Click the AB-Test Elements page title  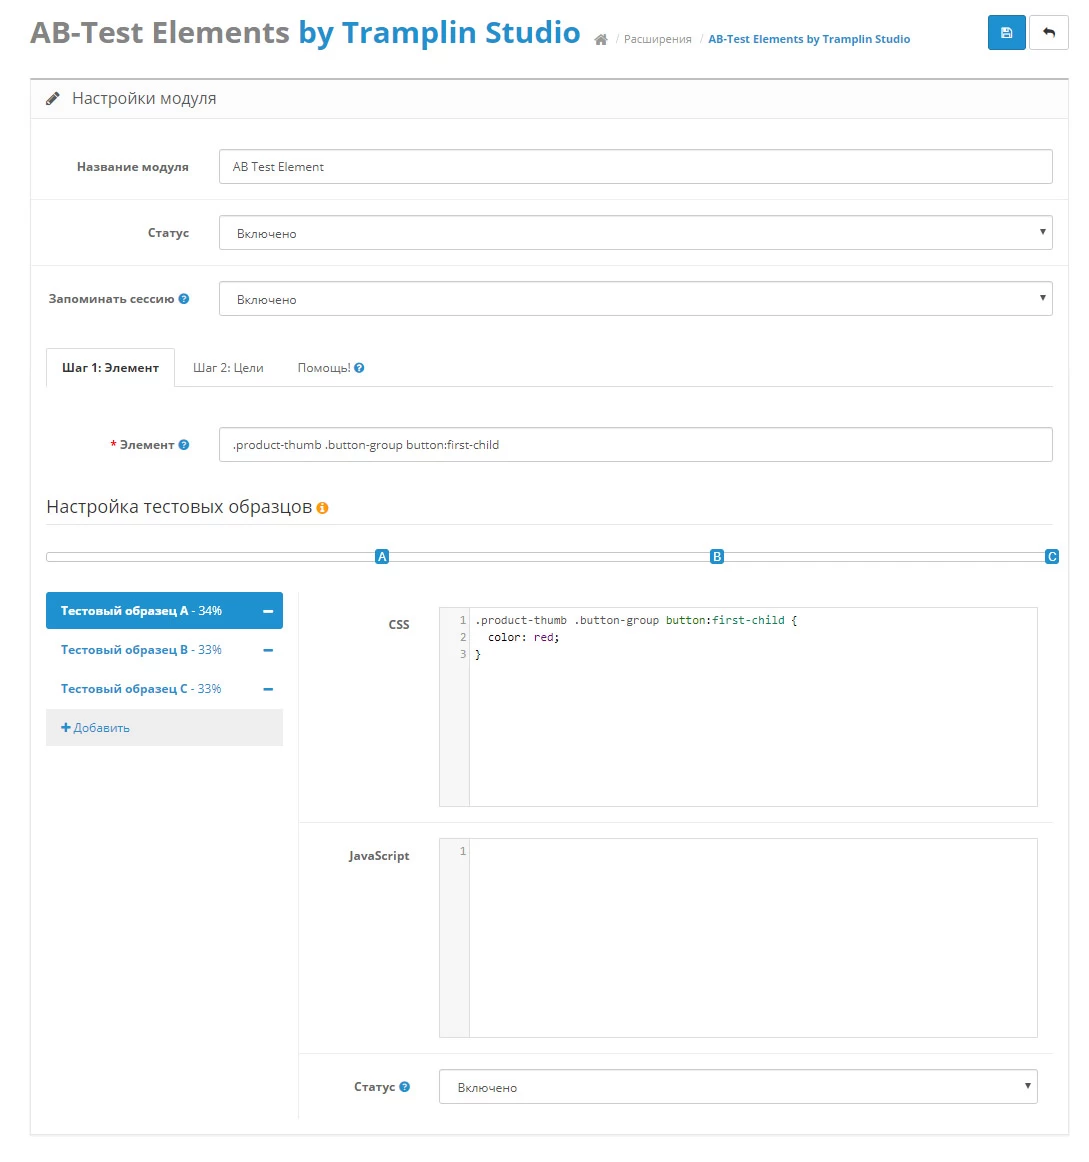305,33
